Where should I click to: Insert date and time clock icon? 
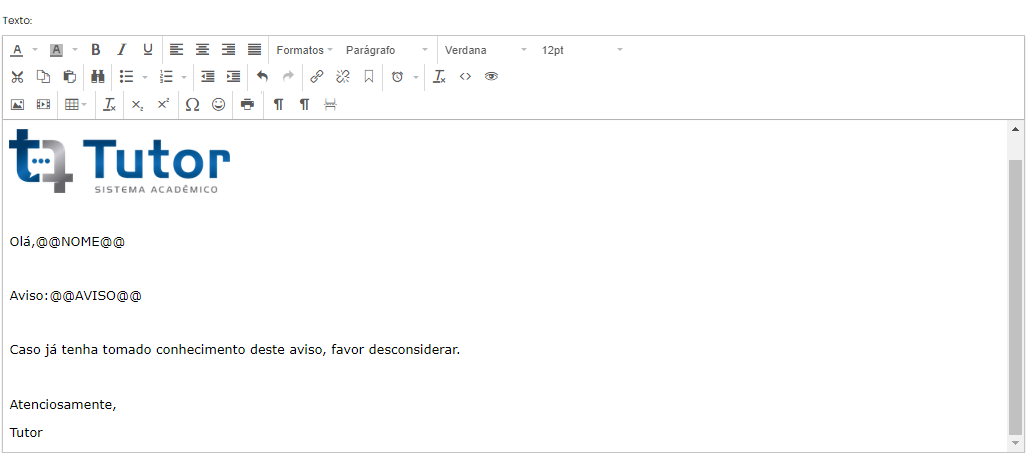point(397,77)
